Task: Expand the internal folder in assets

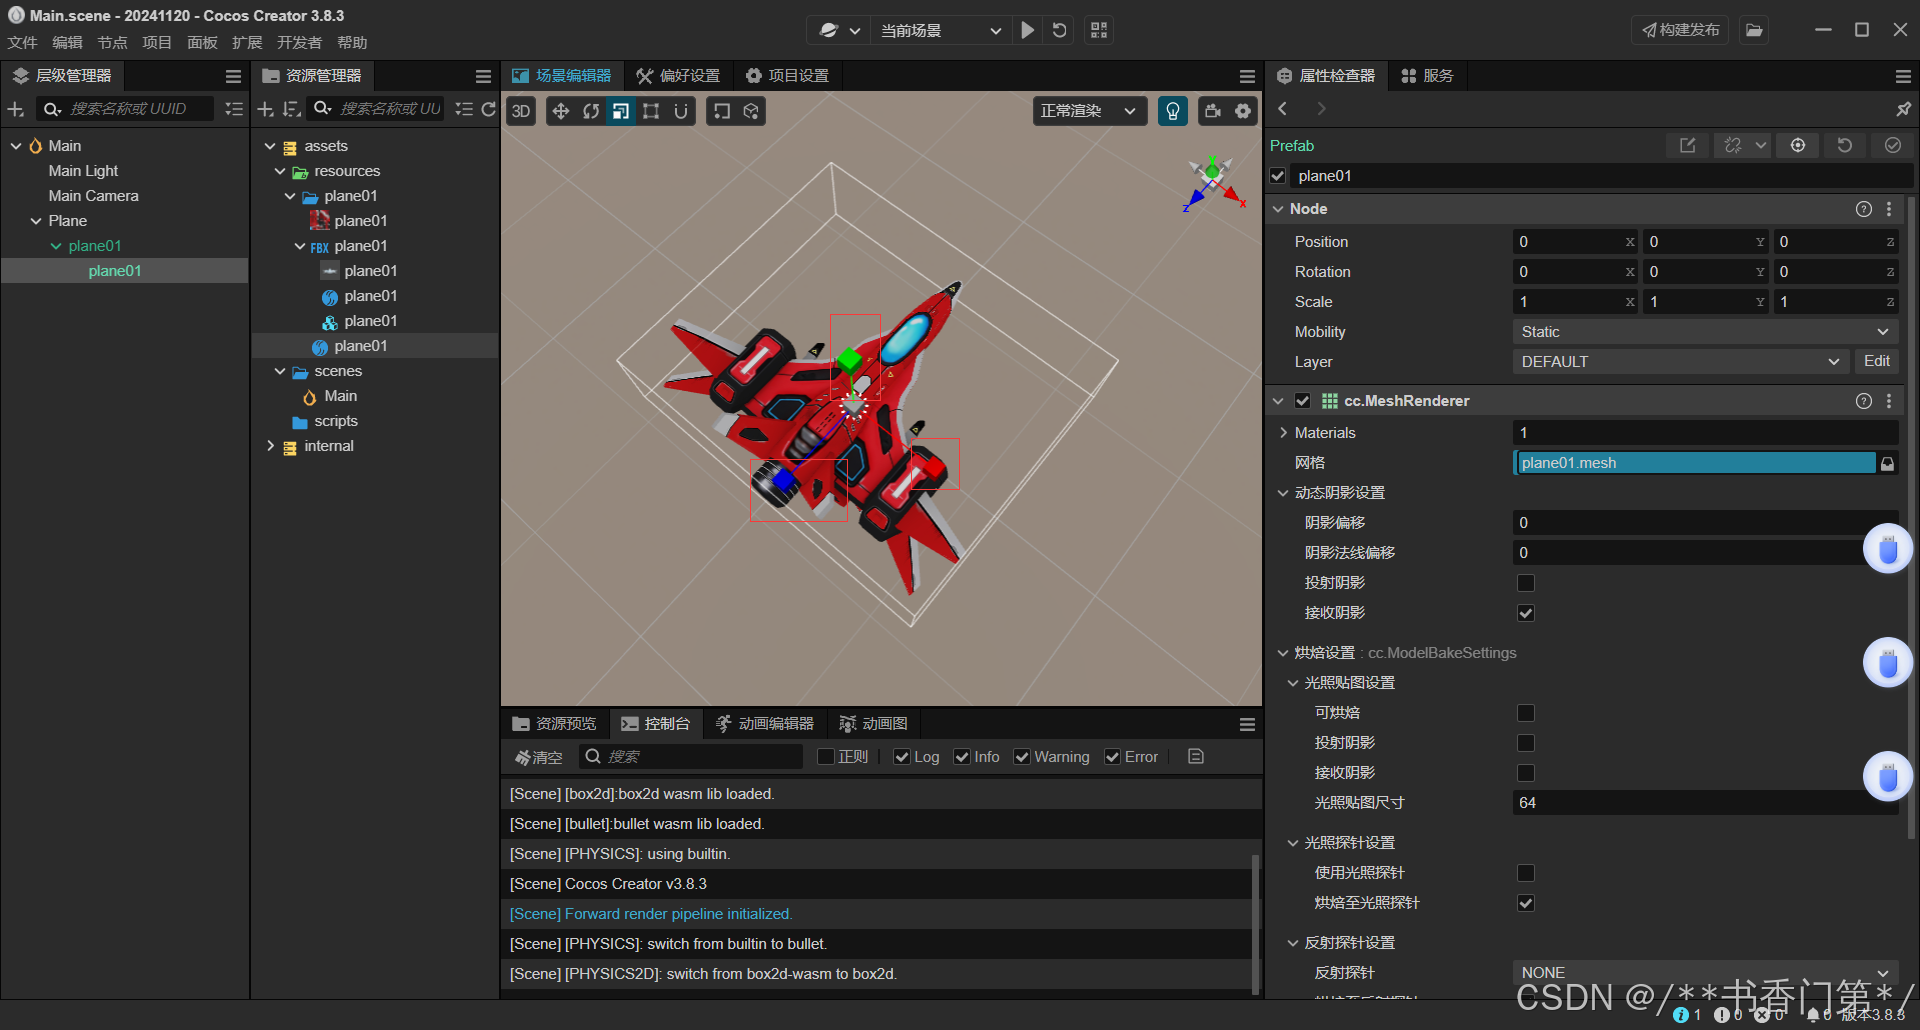Action: [x=270, y=446]
